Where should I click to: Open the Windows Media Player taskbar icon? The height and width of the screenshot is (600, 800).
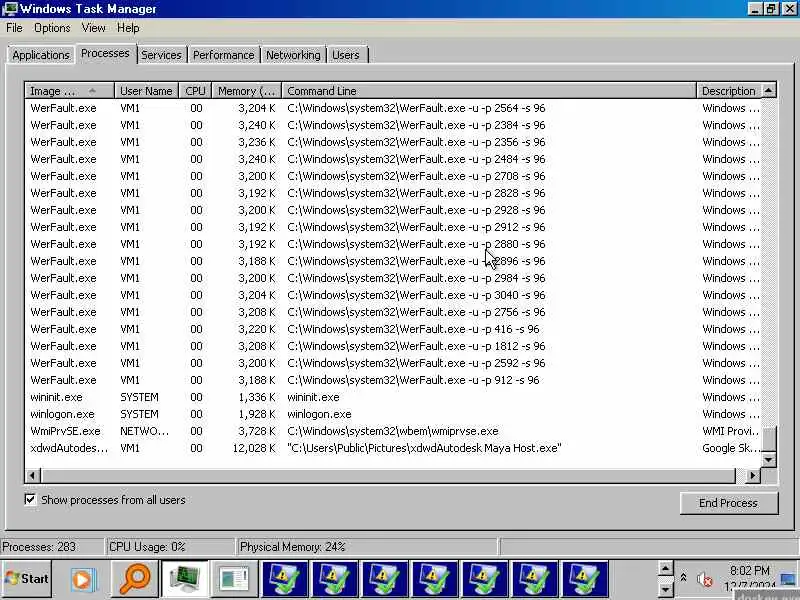point(82,579)
